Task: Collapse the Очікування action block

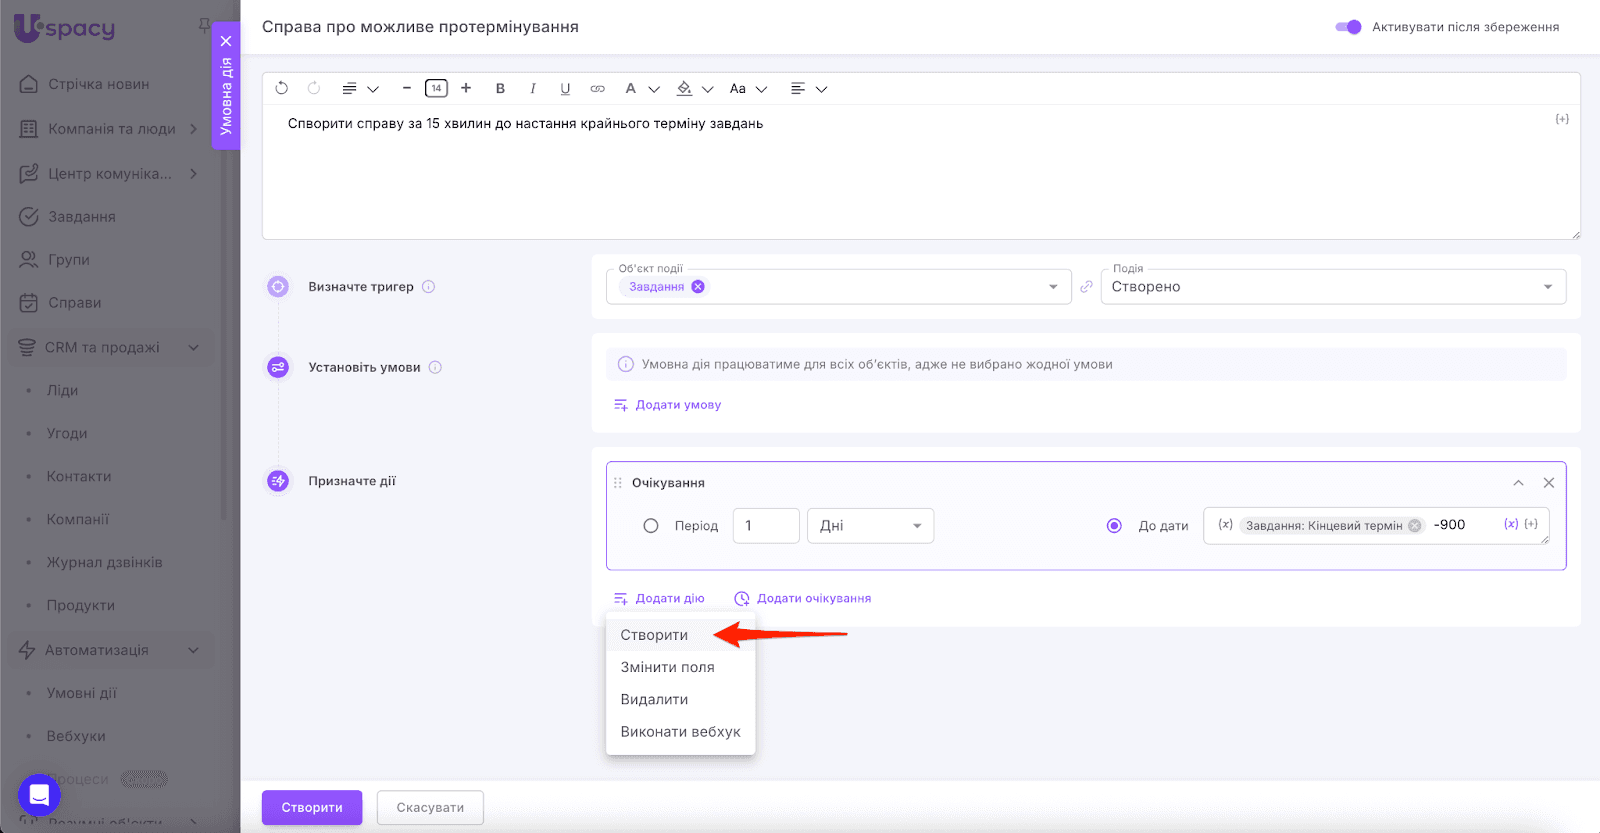Action: coord(1518,483)
